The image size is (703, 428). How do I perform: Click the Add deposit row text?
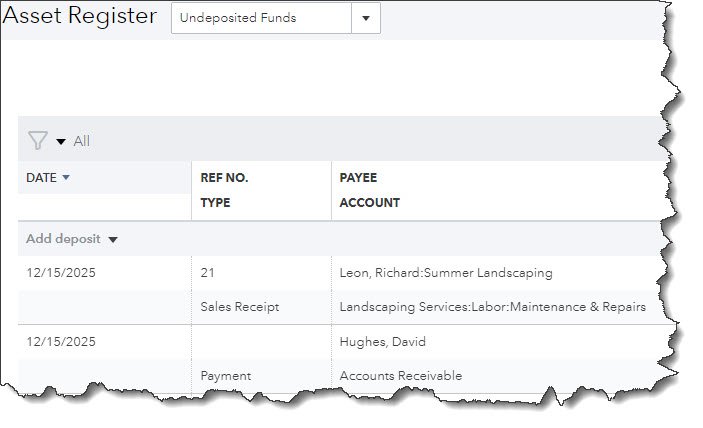pos(63,239)
